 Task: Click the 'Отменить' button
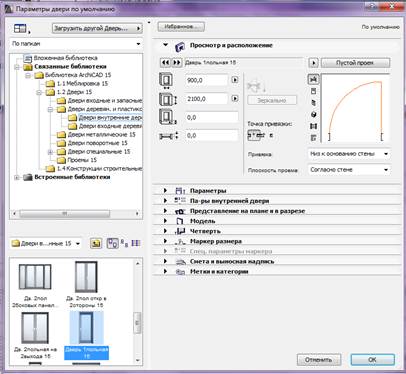pyautogui.click(x=319, y=360)
